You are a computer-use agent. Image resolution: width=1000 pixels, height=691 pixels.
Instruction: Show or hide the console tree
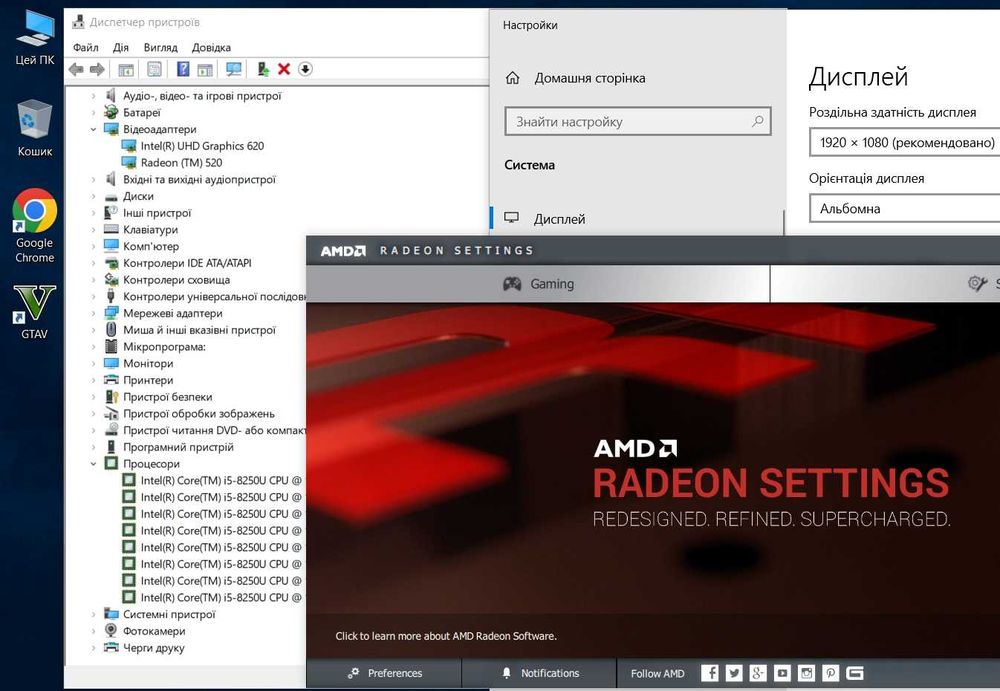[x=126, y=69]
